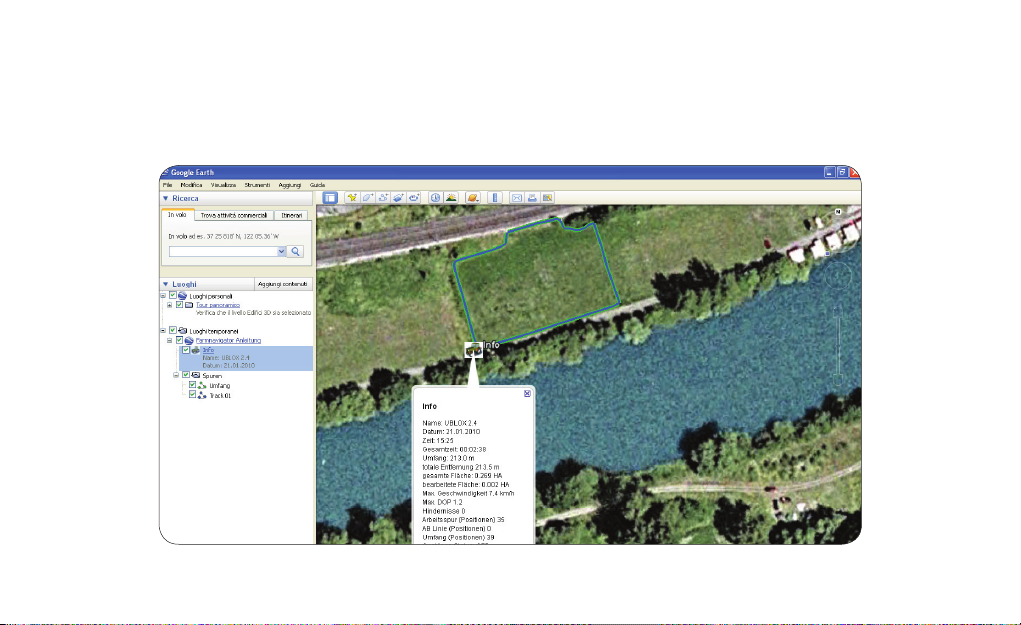
Task: Click the tractor placemark icon on map
Action: (x=473, y=350)
